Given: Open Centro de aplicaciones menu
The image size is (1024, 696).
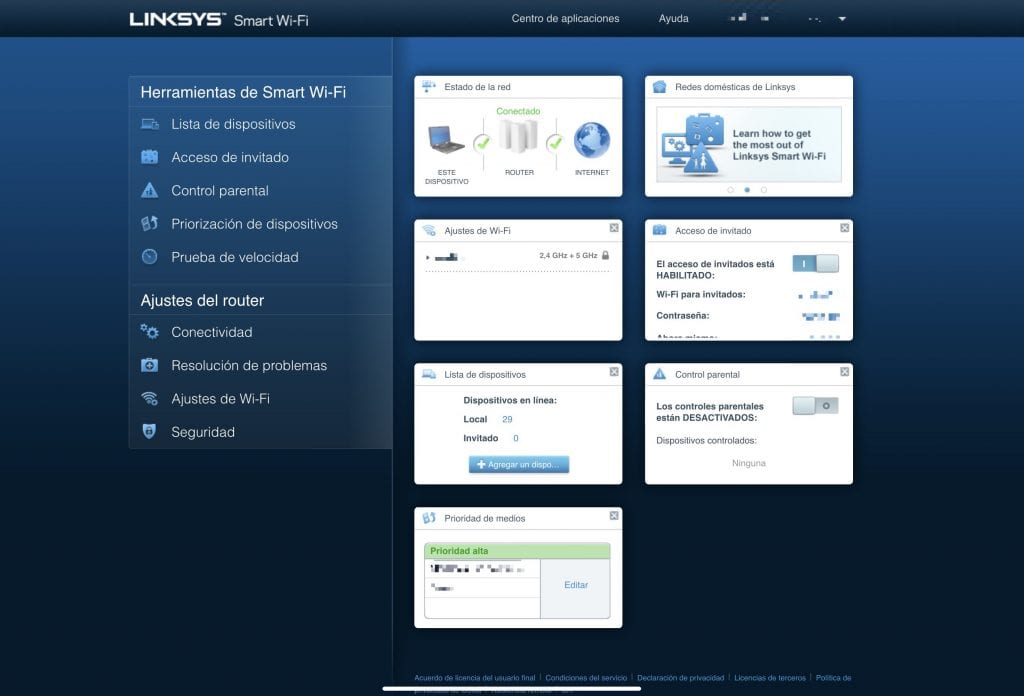Looking at the screenshot, I should 565,19.
